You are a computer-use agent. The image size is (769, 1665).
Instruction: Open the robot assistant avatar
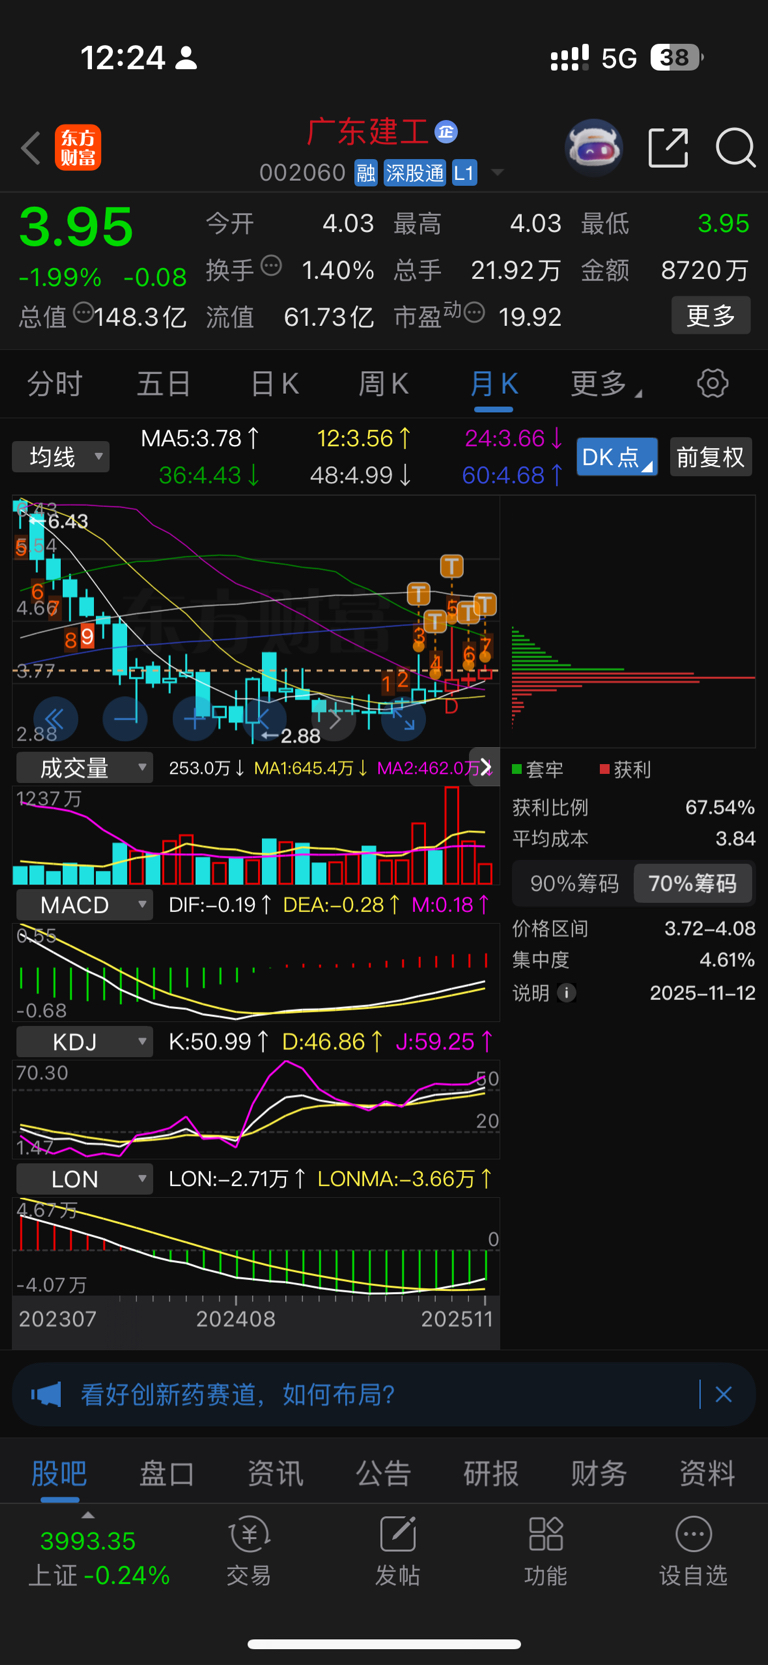[x=594, y=148]
